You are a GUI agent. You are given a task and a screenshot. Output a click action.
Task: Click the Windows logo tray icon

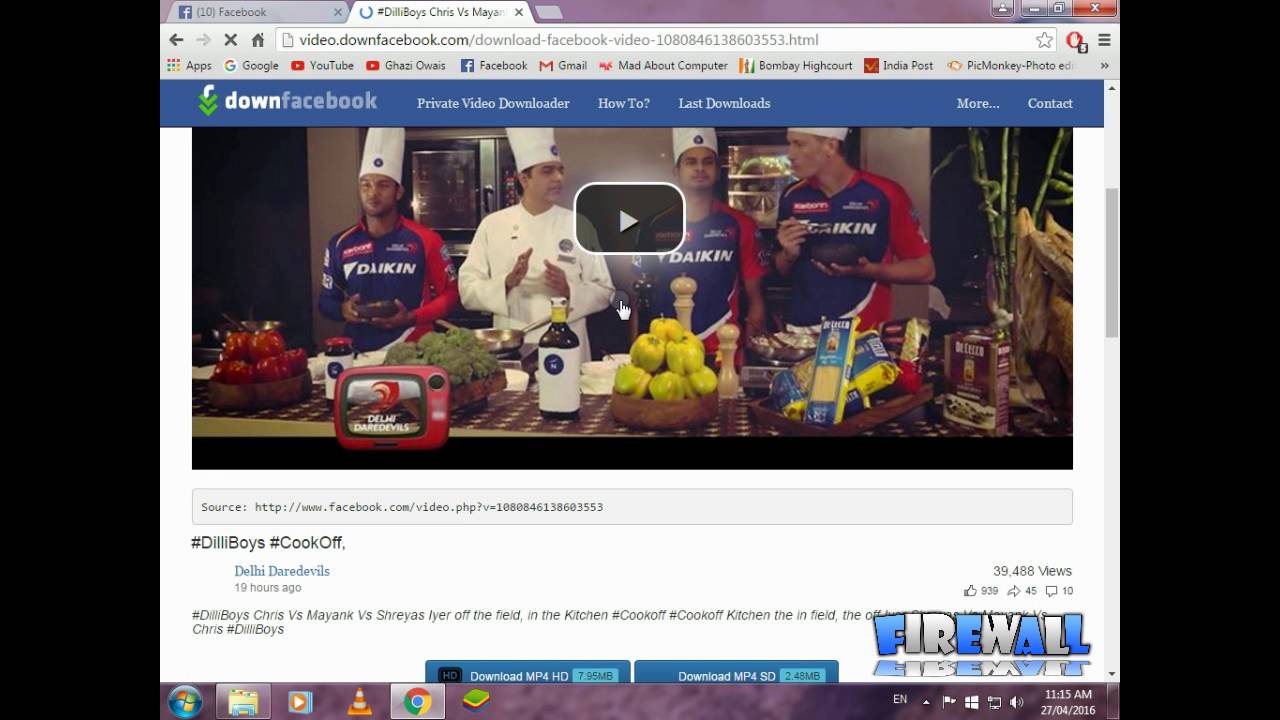coord(971,702)
